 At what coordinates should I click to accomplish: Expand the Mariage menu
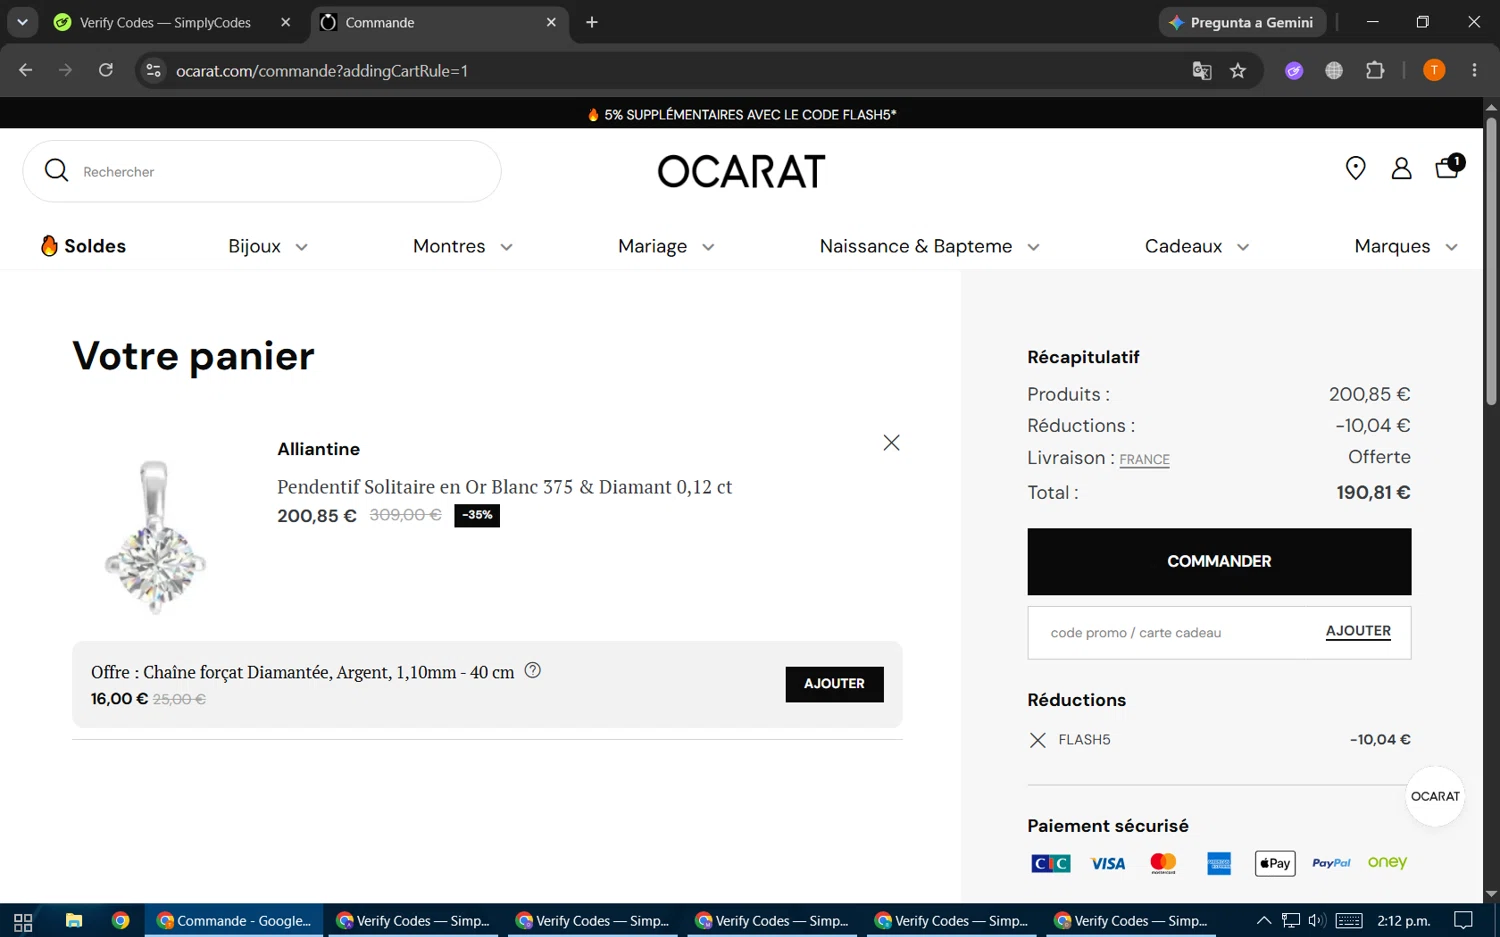click(666, 246)
